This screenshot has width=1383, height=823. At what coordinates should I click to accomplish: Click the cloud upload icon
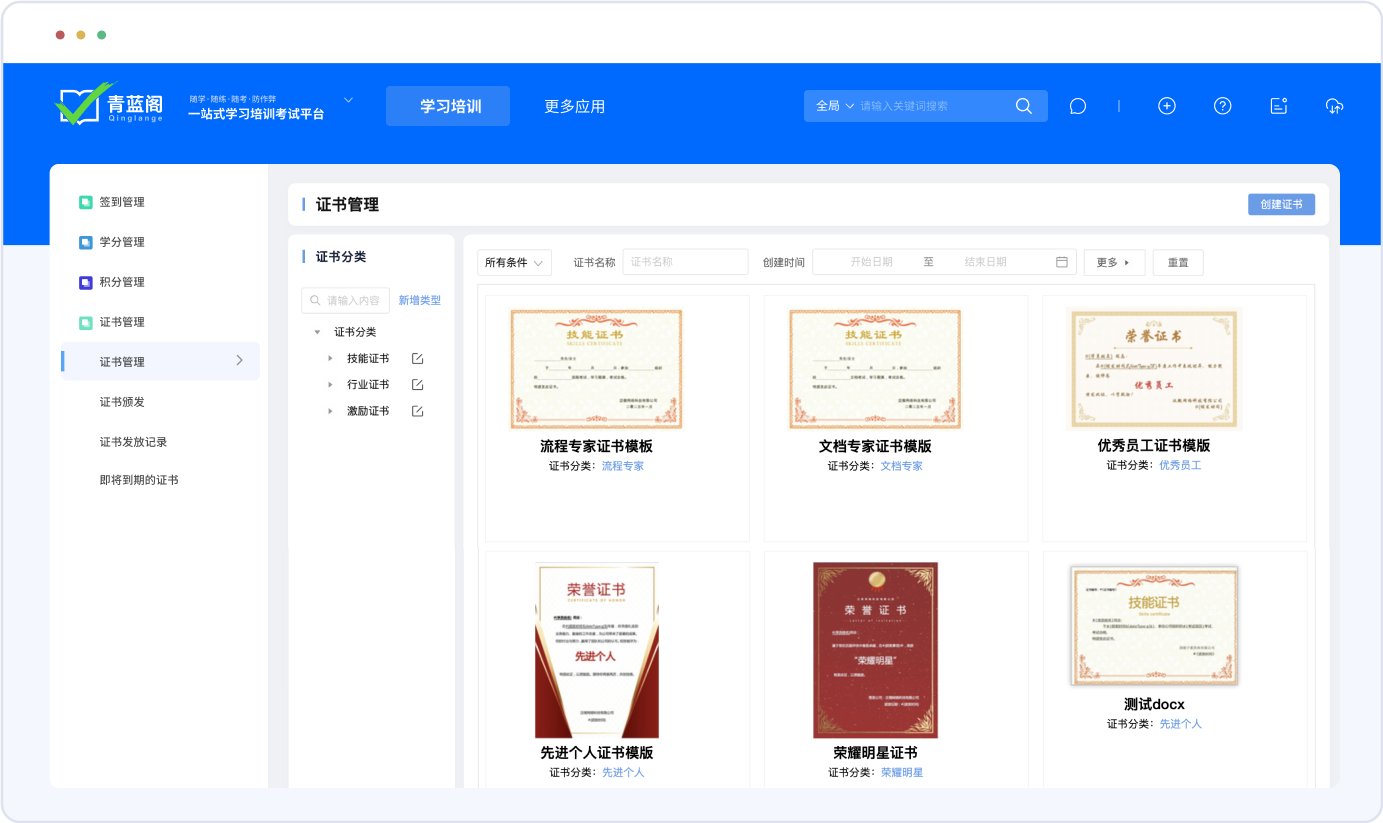tap(1334, 106)
